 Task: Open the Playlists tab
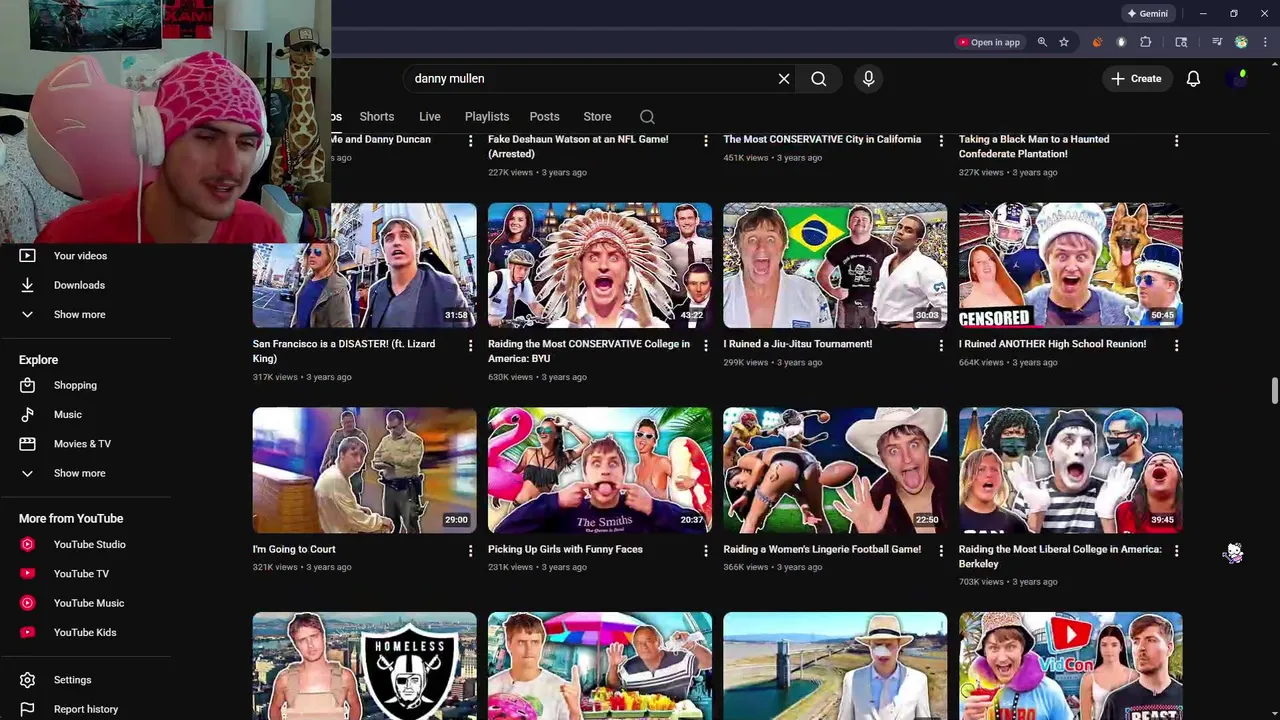pos(487,117)
